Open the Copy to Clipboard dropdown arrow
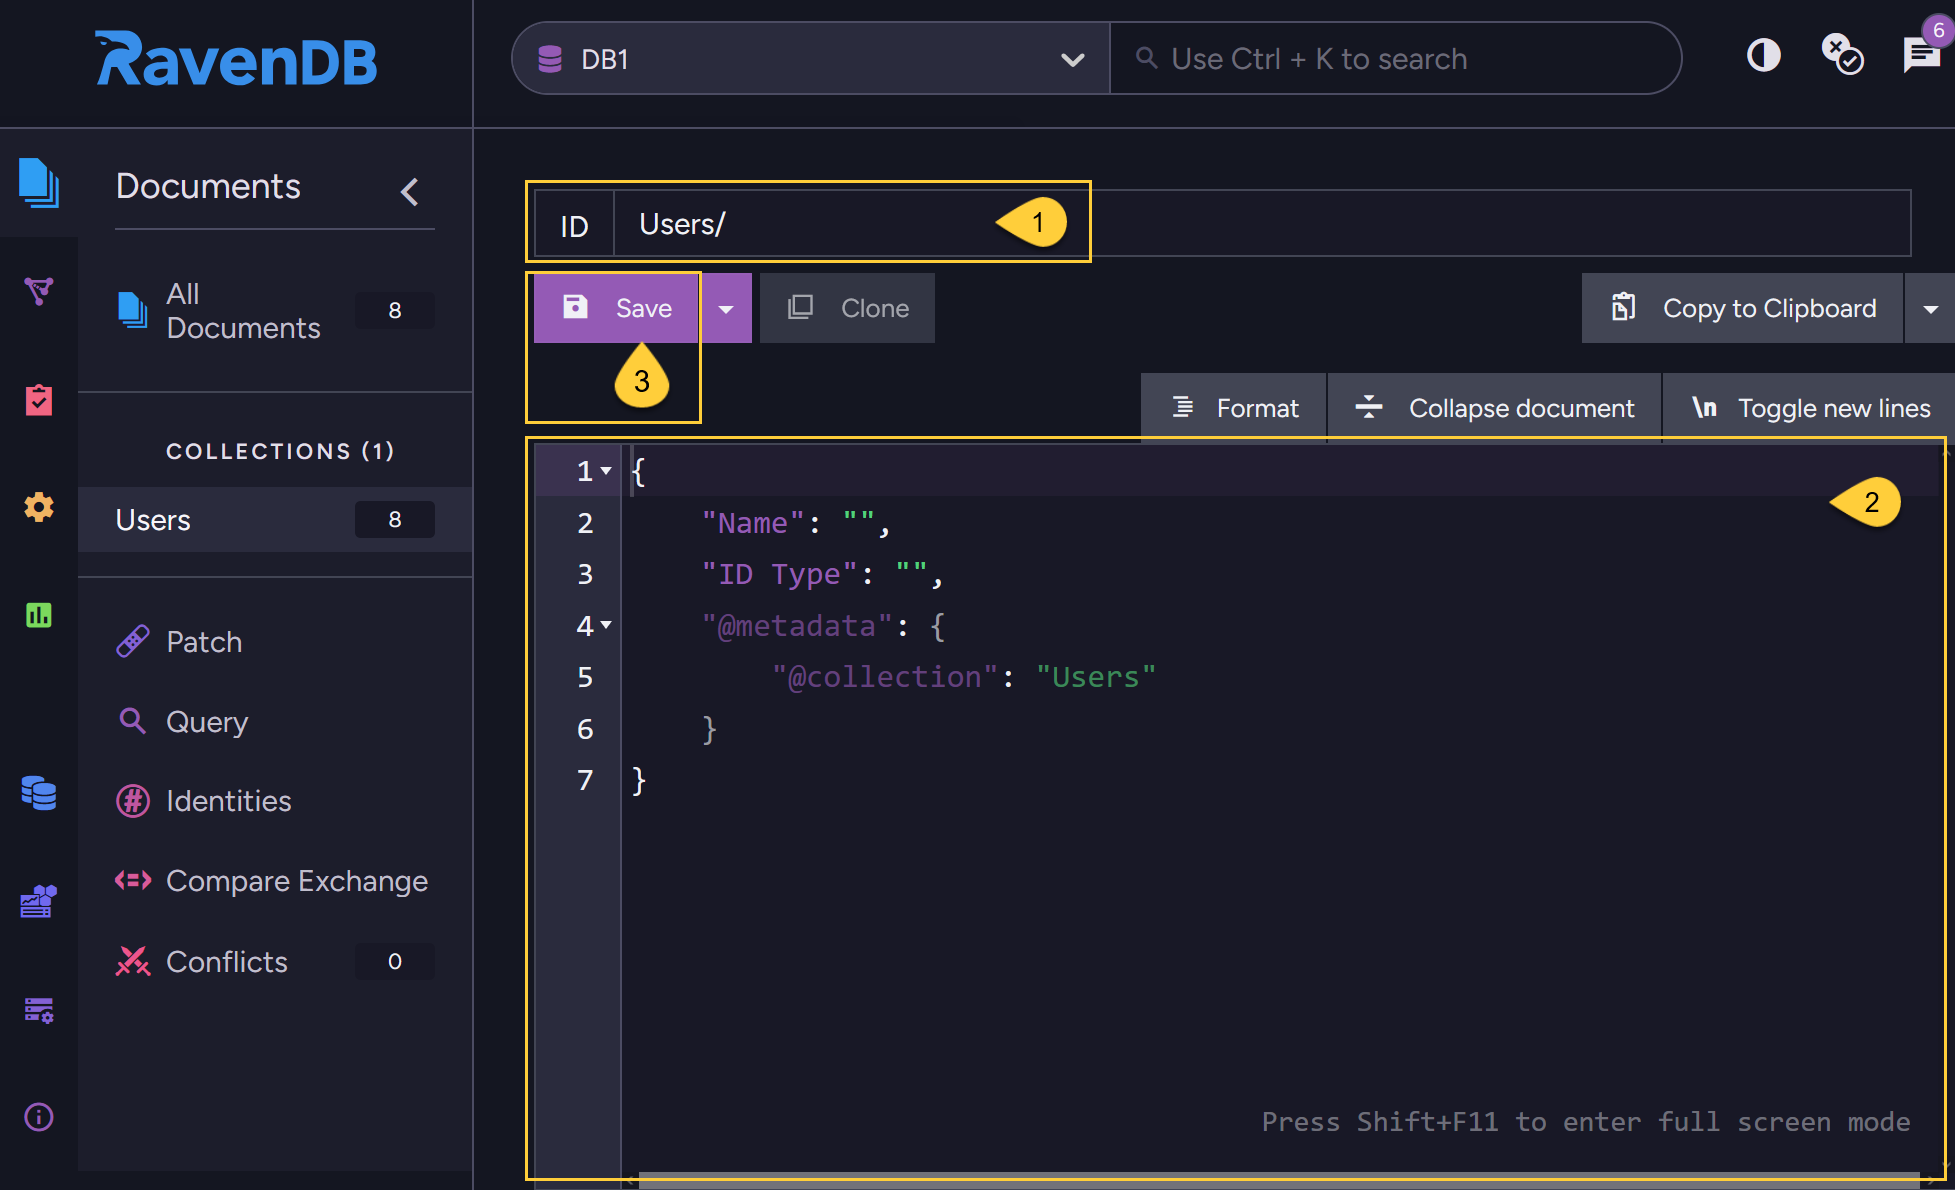Screen dimensions: 1955x1190 point(1931,309)
